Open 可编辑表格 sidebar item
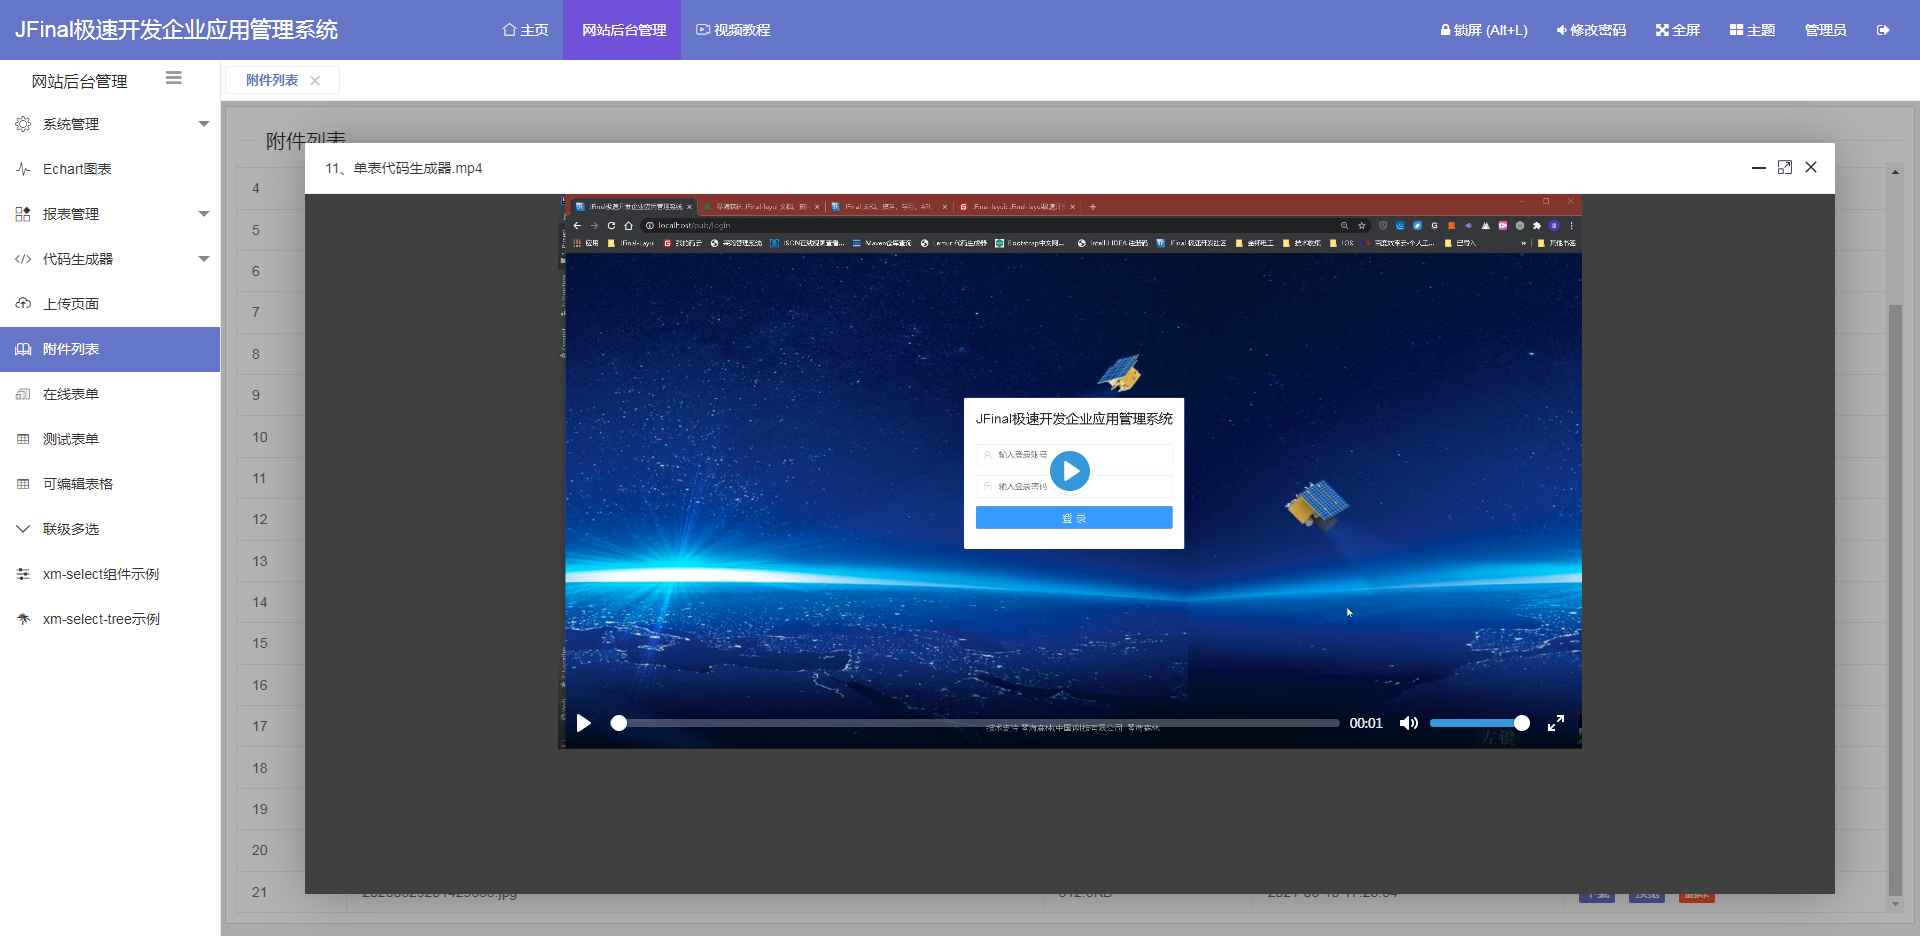Image resolution: width=1920 pixels, height=936 pixels. [x=110, y=484]
